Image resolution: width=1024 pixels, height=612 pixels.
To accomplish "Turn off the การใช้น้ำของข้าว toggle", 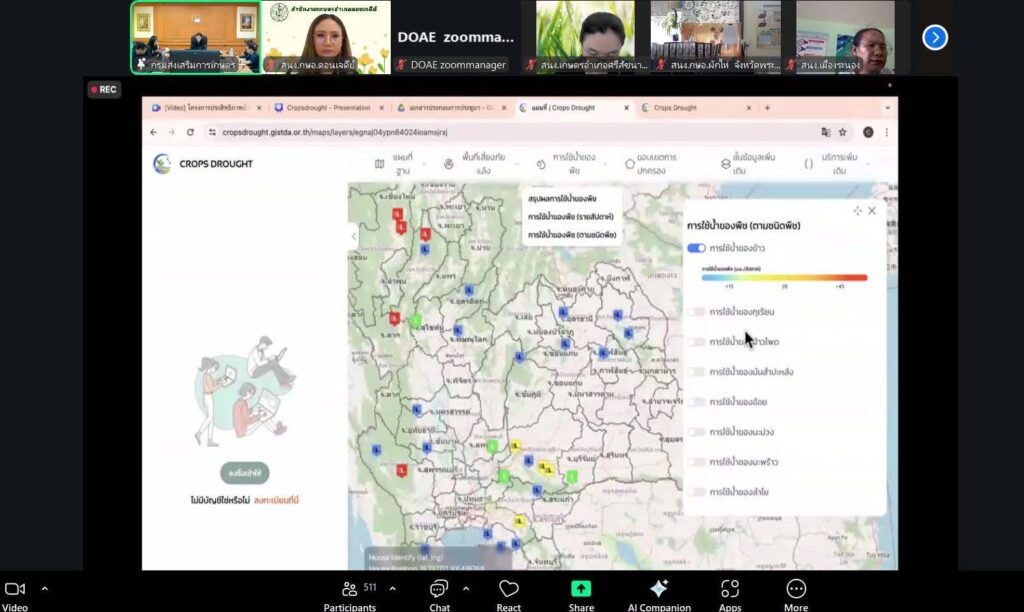I will tap(696, 248).
